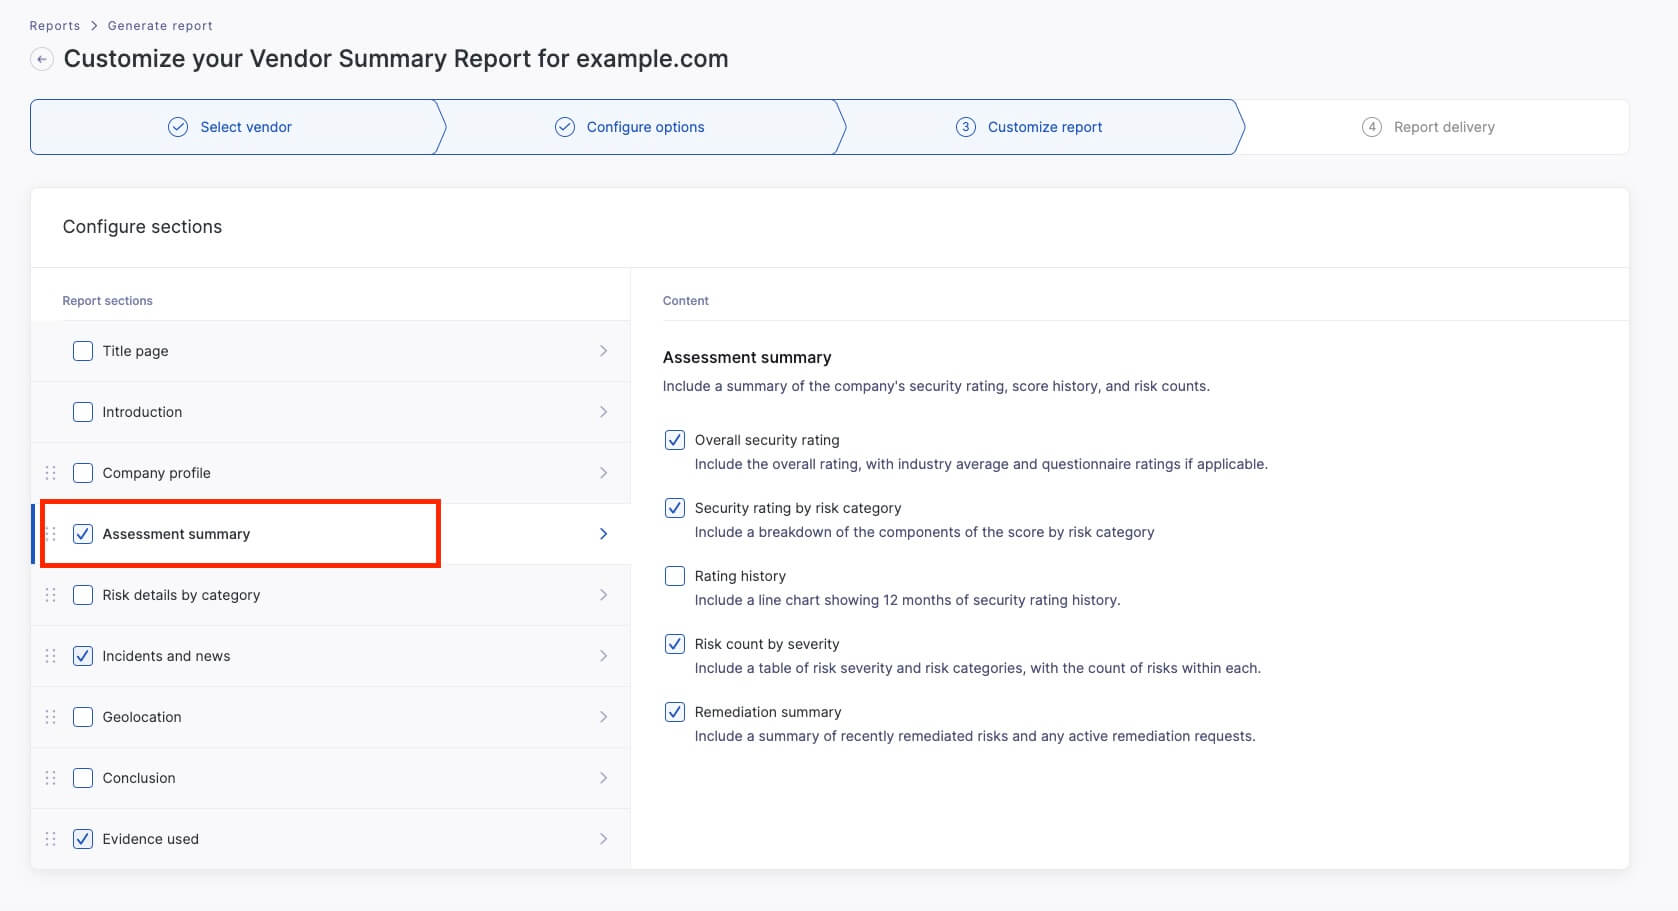Open the Assessment summary chevron
Viewport: 1678px width, 911px height.
tap(603, 534)
